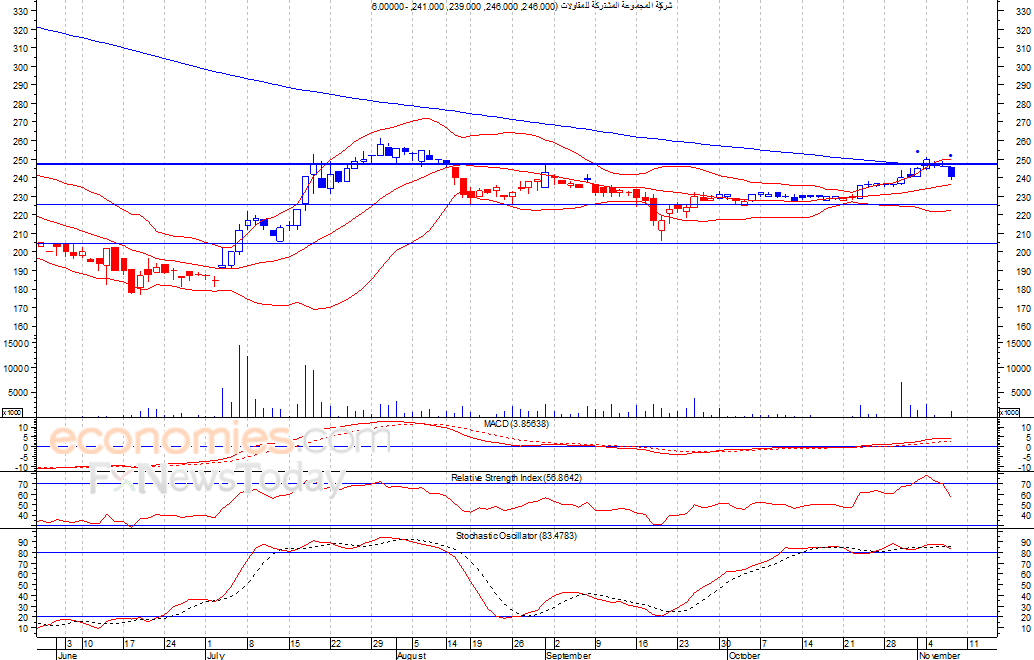Select 15000 on left volume axis
This screenshot has height=660, width=1034.
[16, 344]
